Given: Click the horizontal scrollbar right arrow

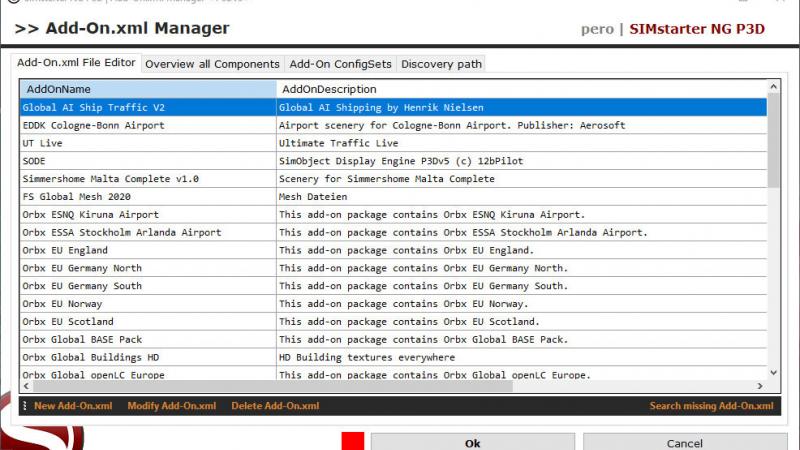Looking at the screenshot, I should click(x=760, y=386).
